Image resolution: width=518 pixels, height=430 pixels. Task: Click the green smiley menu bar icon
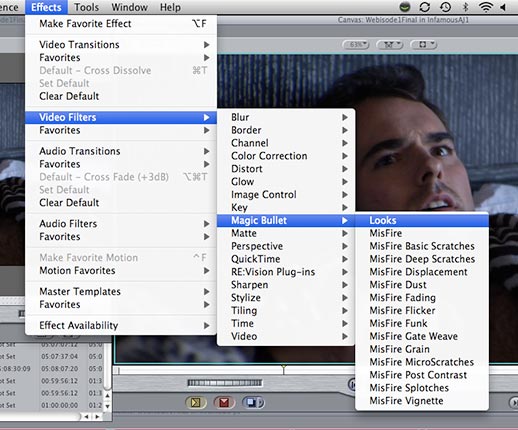(405, 7)
